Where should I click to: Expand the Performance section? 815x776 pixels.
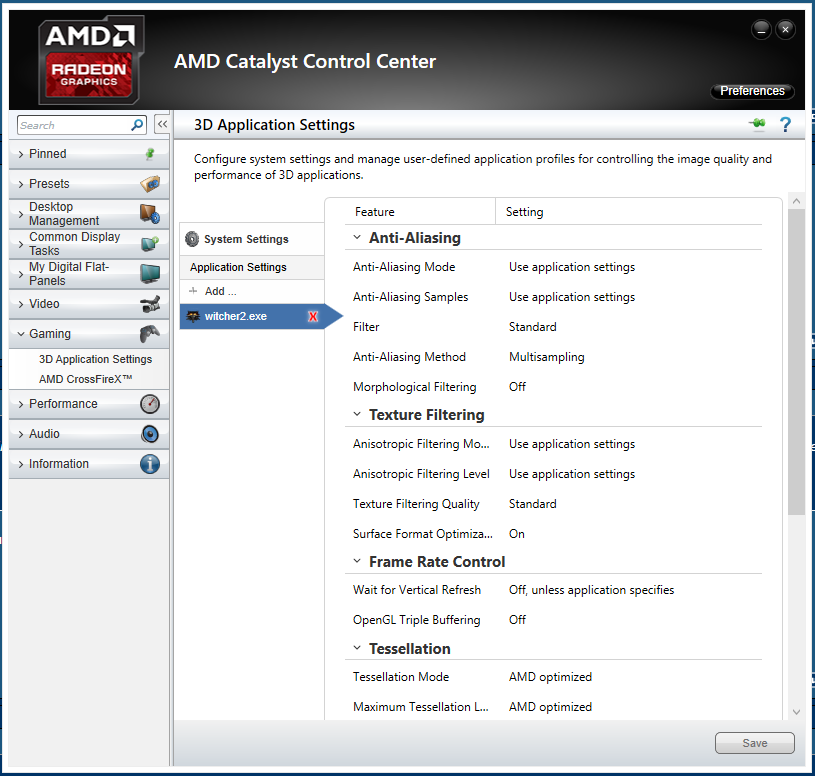point(21,404)
